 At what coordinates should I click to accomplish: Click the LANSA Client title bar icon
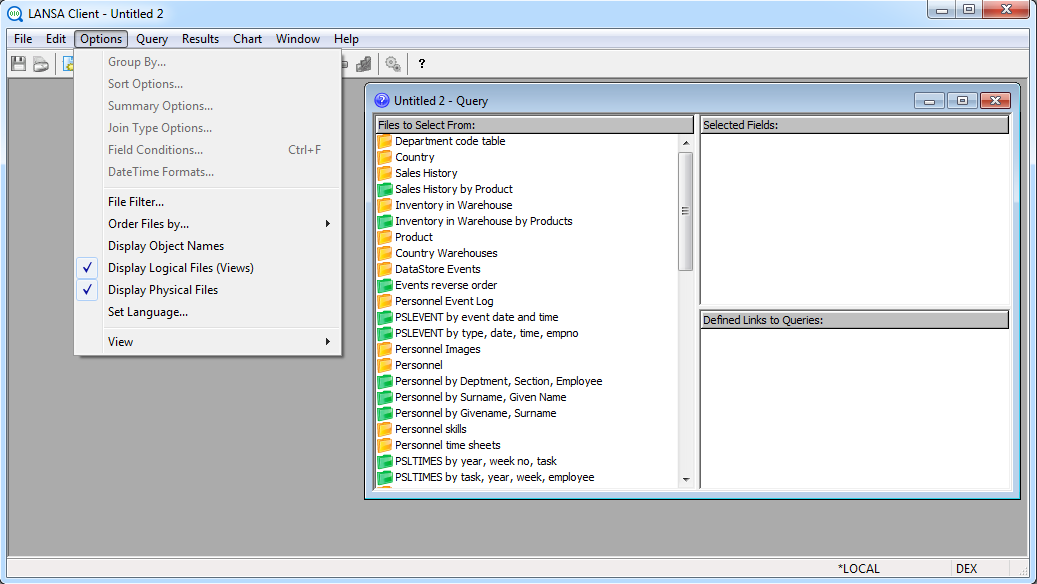click(x=15, y=13)
